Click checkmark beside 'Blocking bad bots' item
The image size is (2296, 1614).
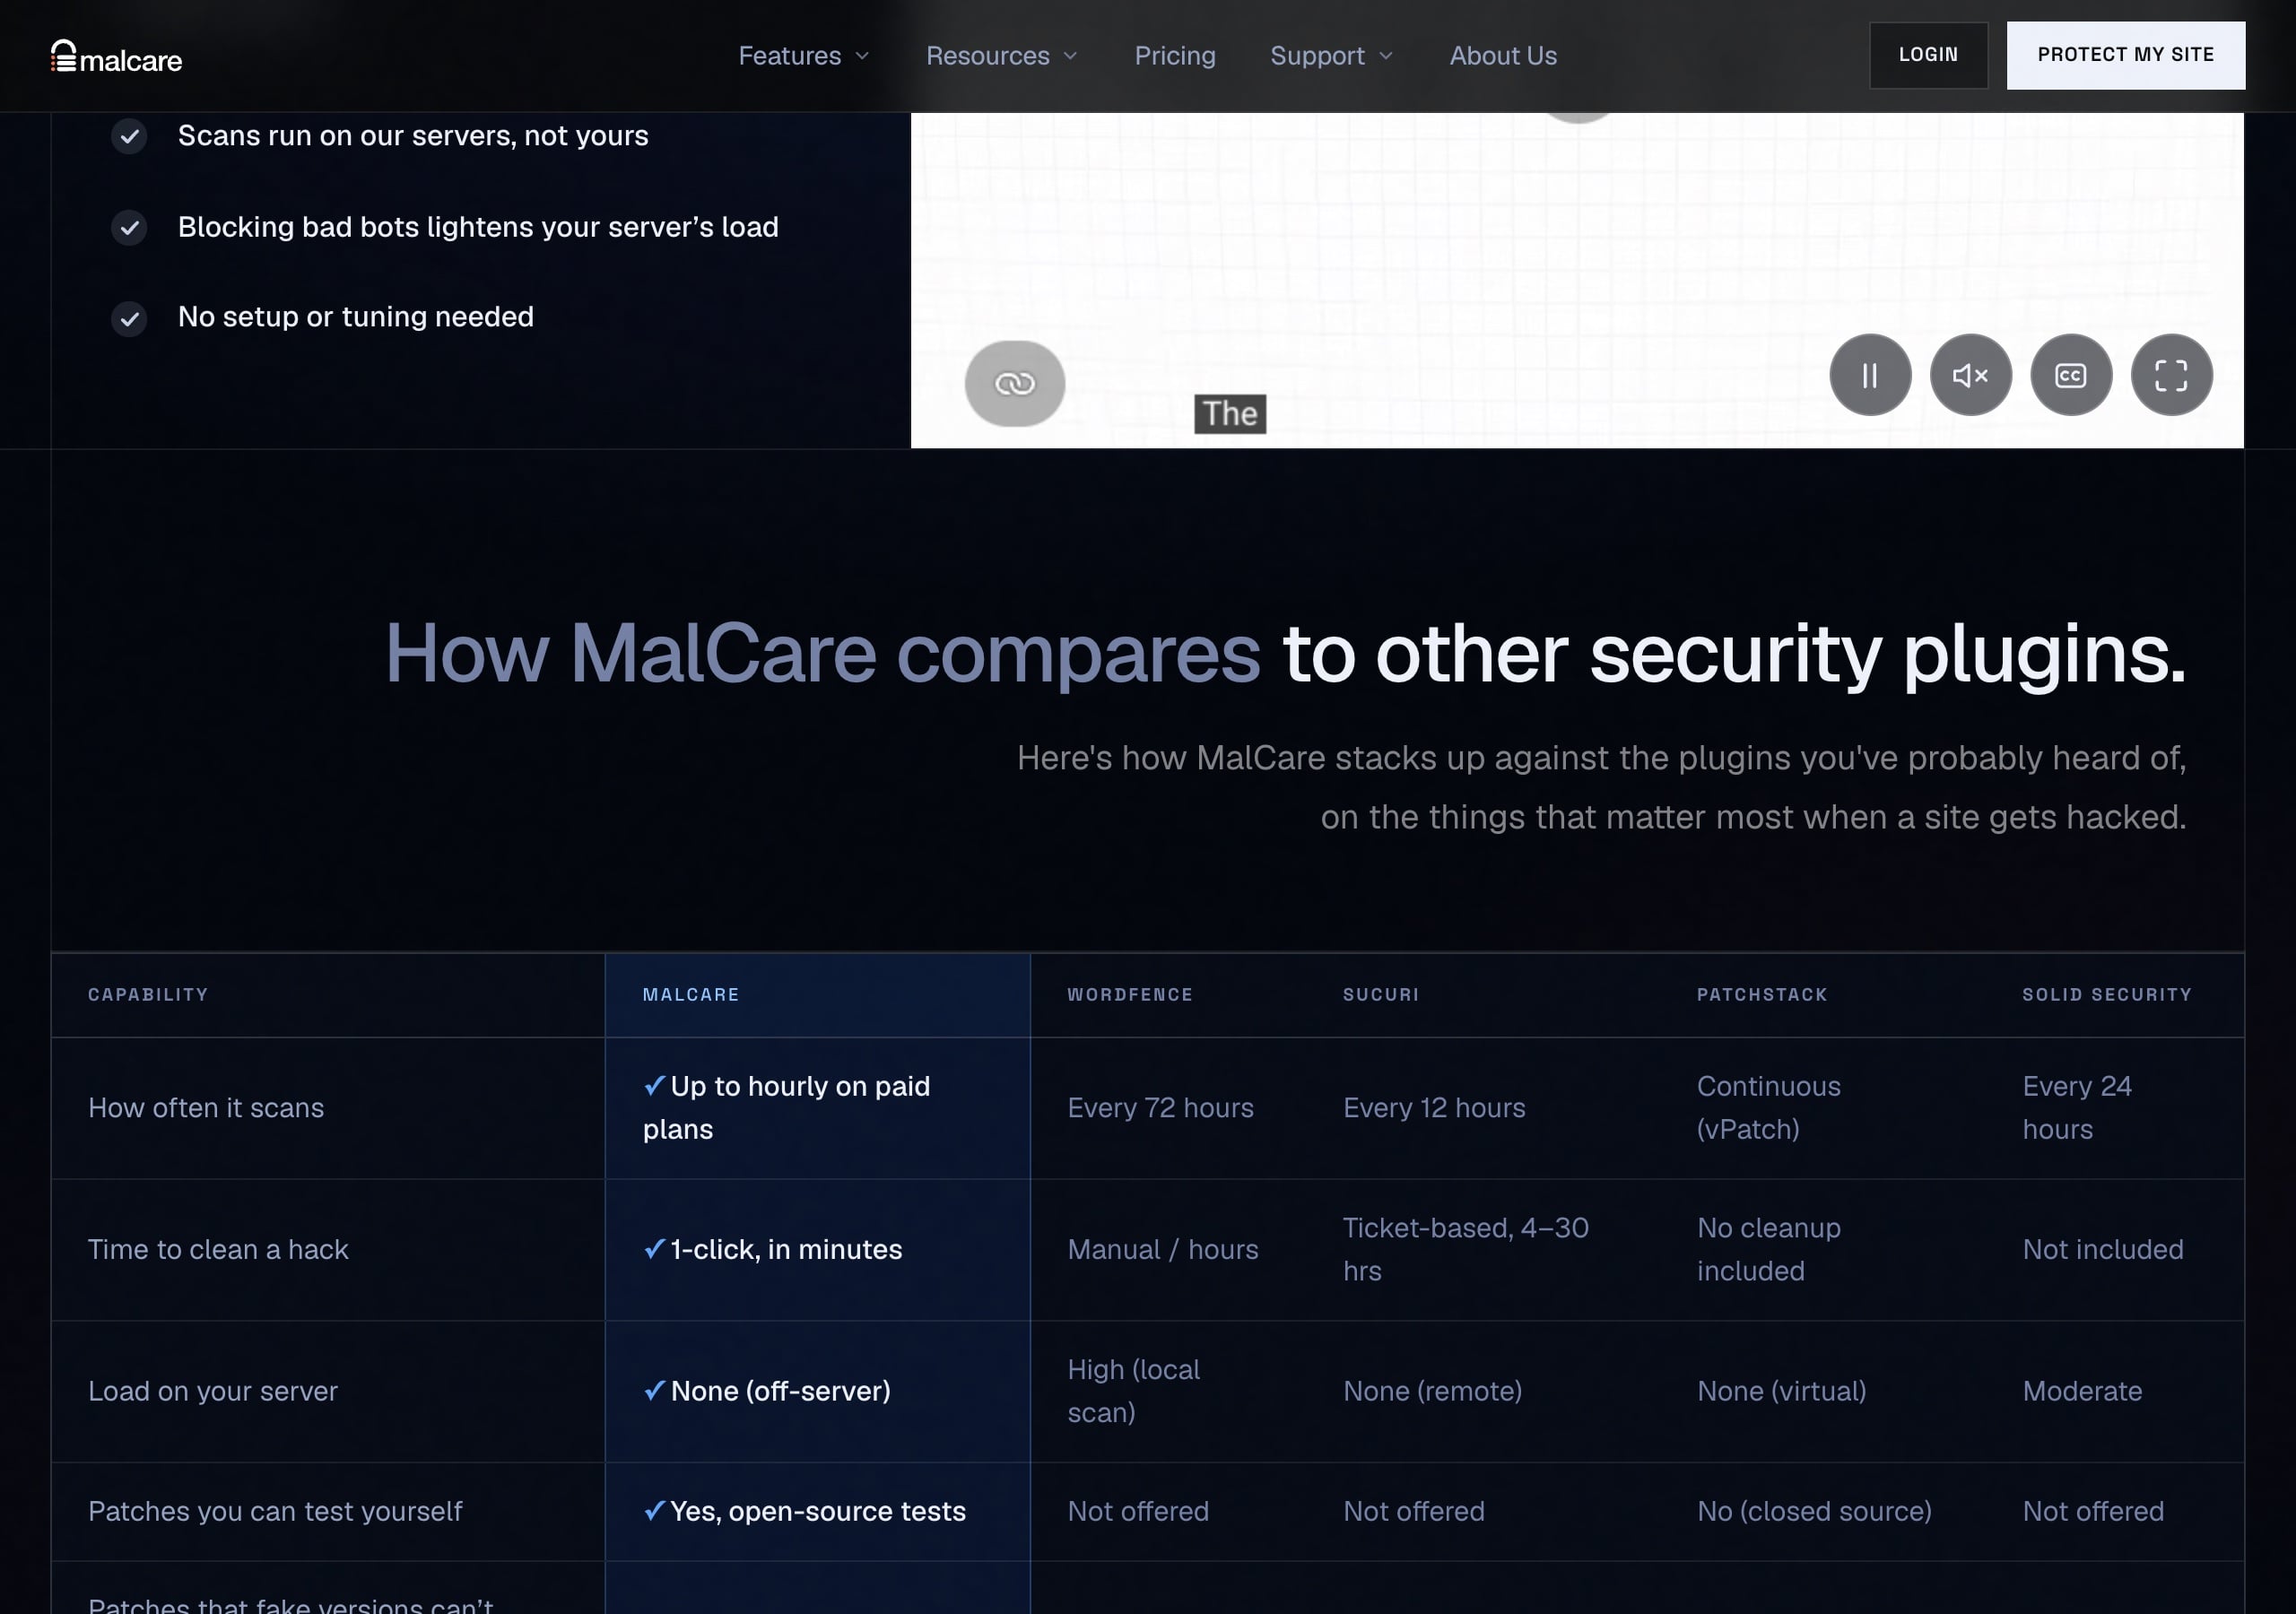coord(129,228)
